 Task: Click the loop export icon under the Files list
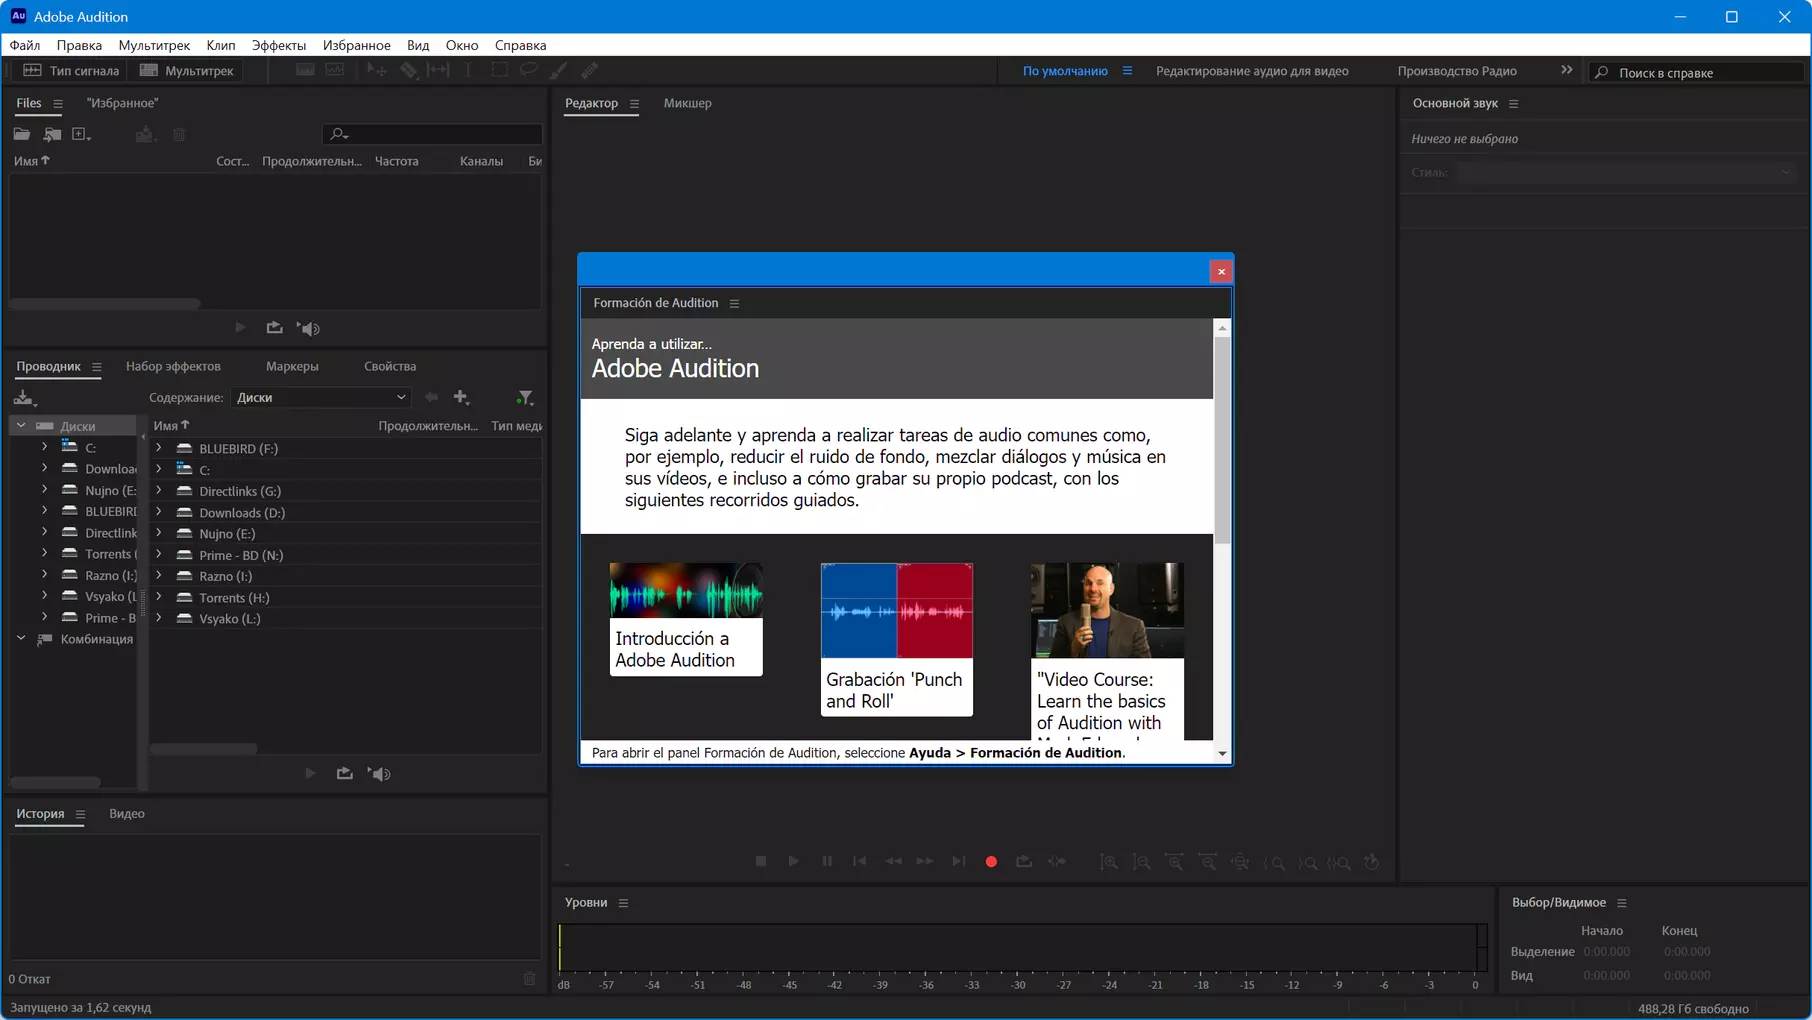[x=274, y=328]
